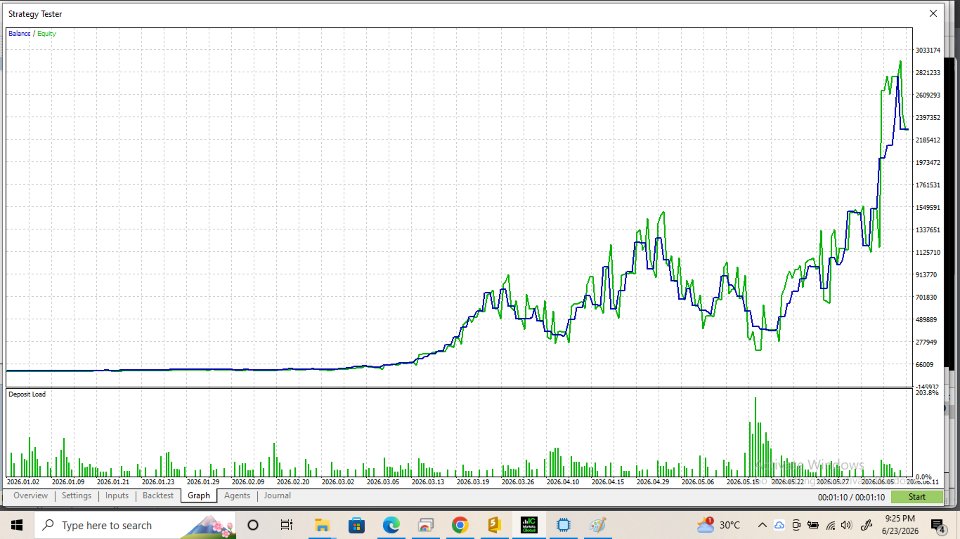
Task: Open Cortana from the taskbar
Action: pos(253,525)
